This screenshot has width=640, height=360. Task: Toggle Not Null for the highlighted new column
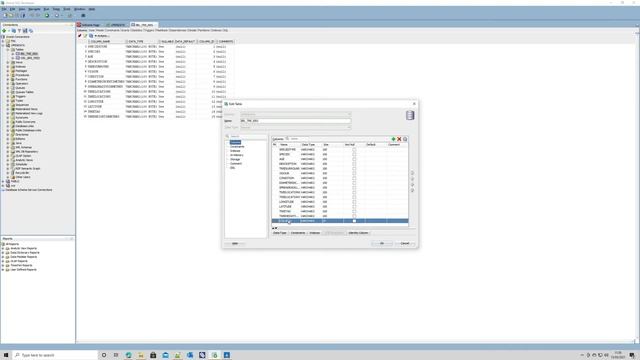(x=354, y=221)
